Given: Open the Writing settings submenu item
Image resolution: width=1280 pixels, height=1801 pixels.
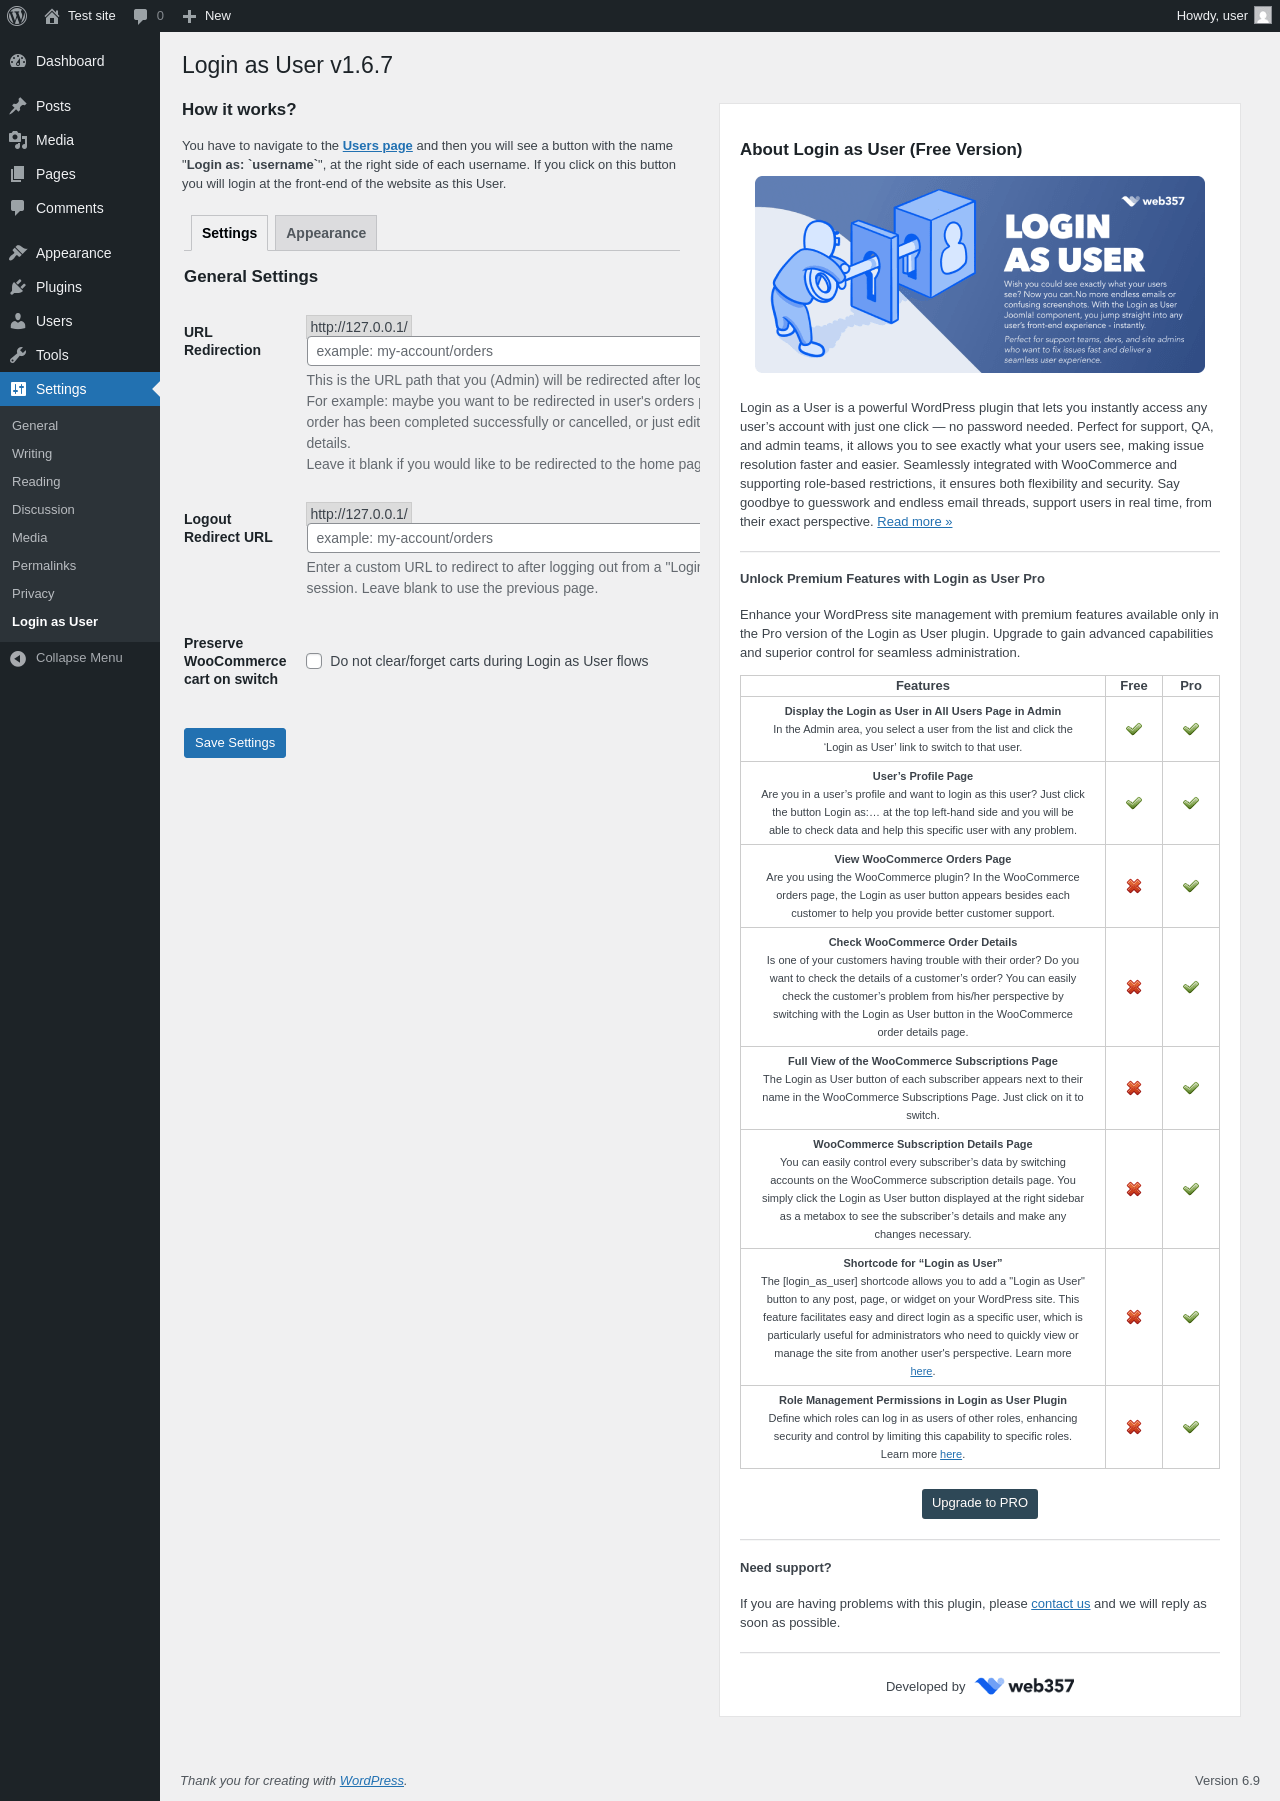Looking at the screenshot, I should pos(32,454).
